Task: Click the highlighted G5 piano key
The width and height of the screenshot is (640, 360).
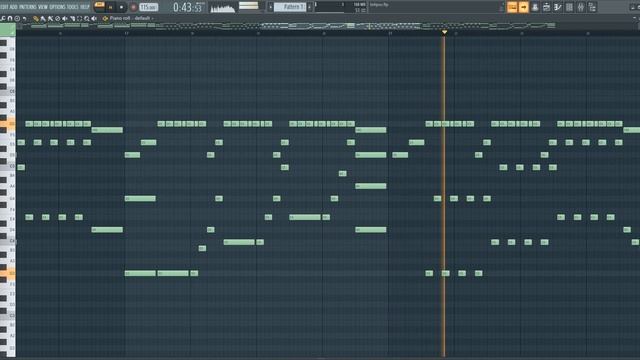Action: coord(8,124)
